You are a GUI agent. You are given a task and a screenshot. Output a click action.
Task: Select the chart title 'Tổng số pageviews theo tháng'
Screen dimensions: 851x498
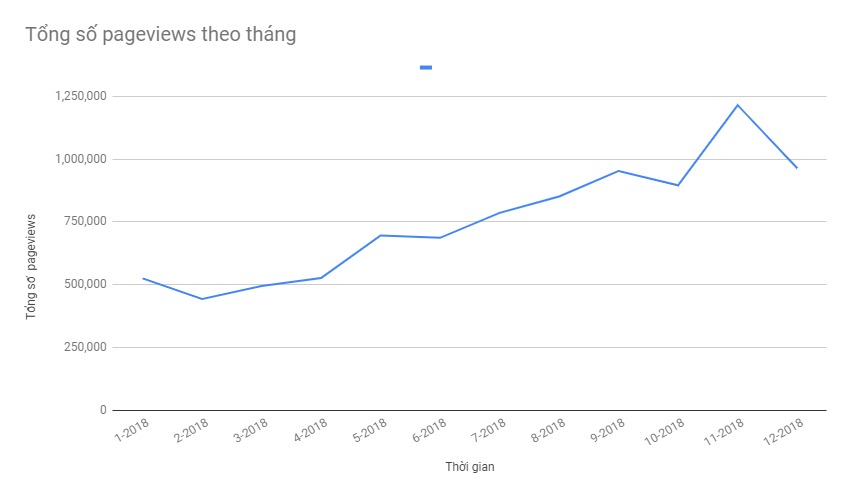click(x=161, y=34)
